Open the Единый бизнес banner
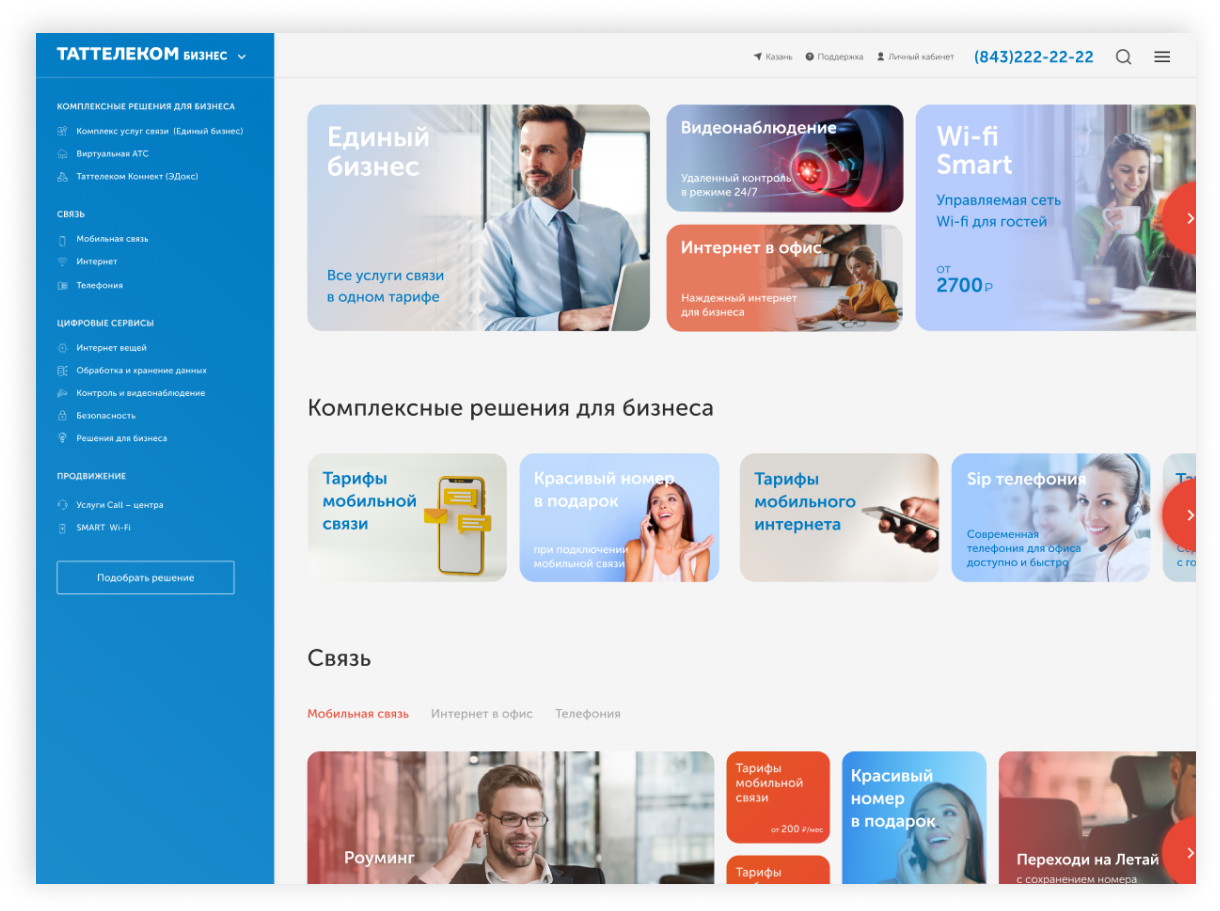This screenshot has width=1220, height=911. point(478,218)
